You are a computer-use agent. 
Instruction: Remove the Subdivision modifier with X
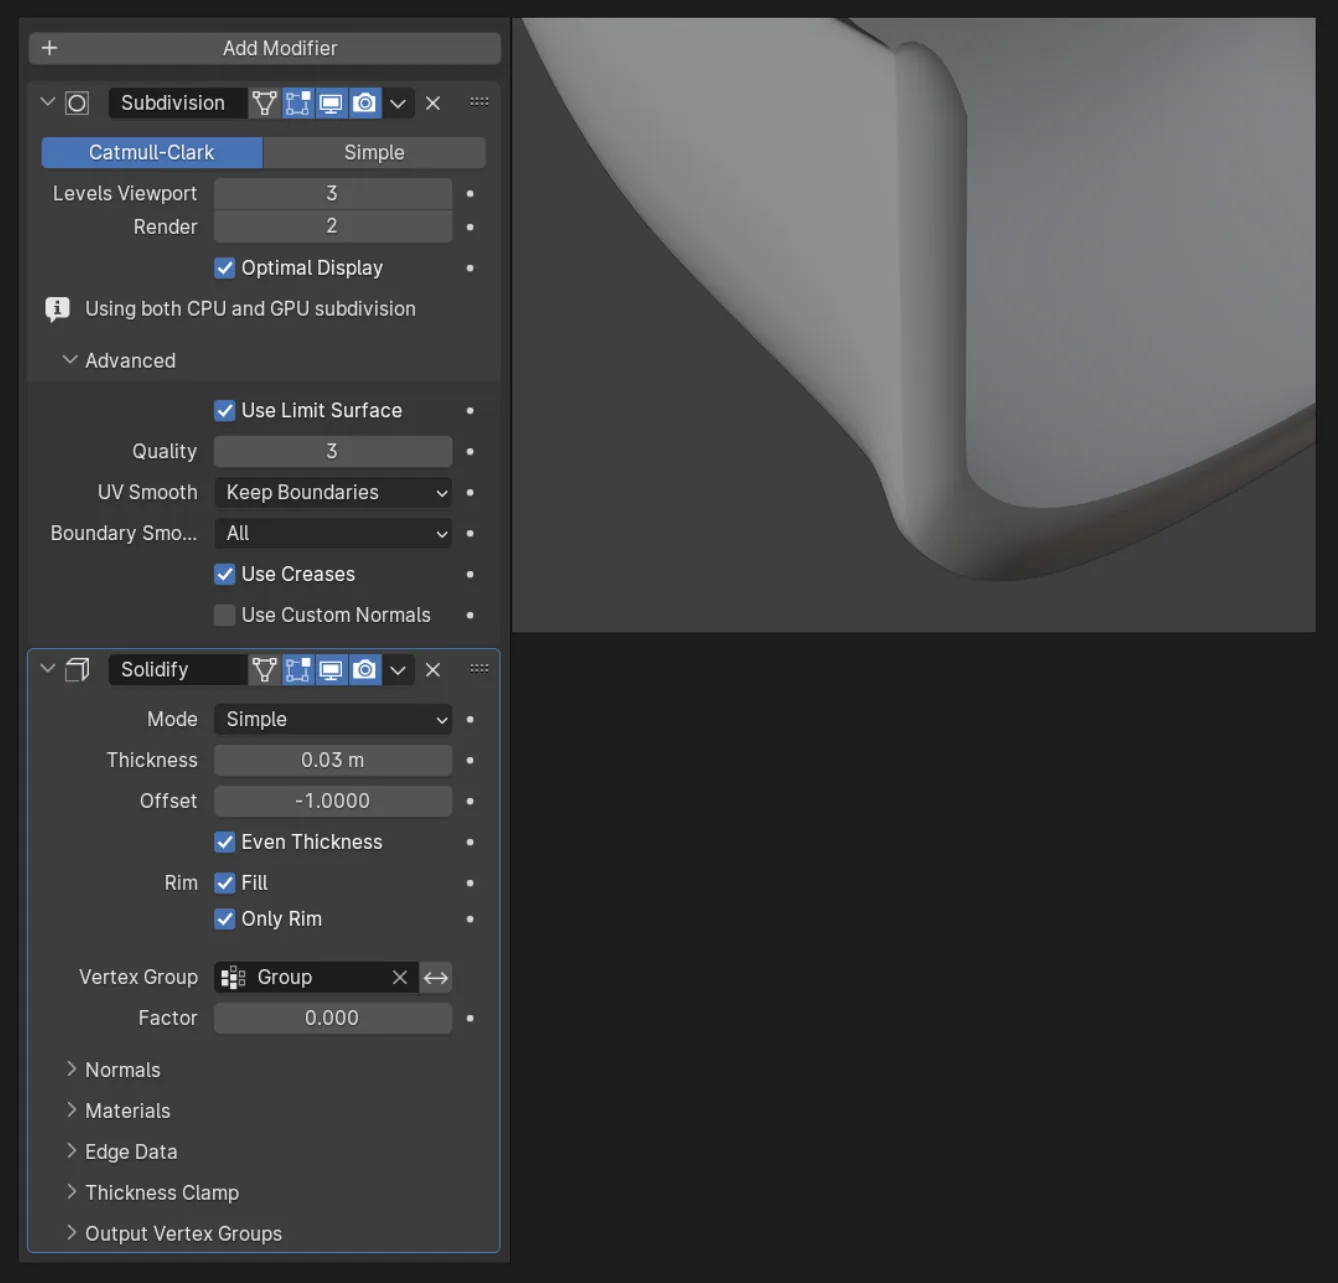433,103
